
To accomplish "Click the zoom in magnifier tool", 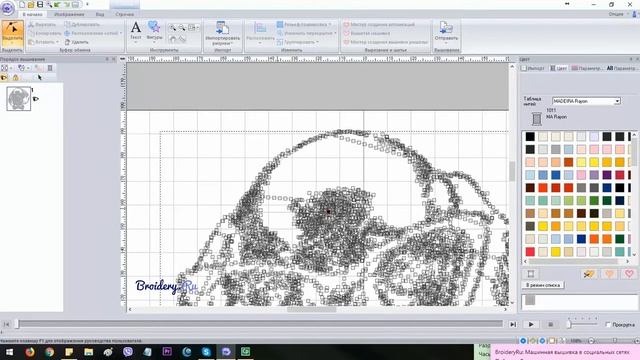I will [x=173, y=28].
